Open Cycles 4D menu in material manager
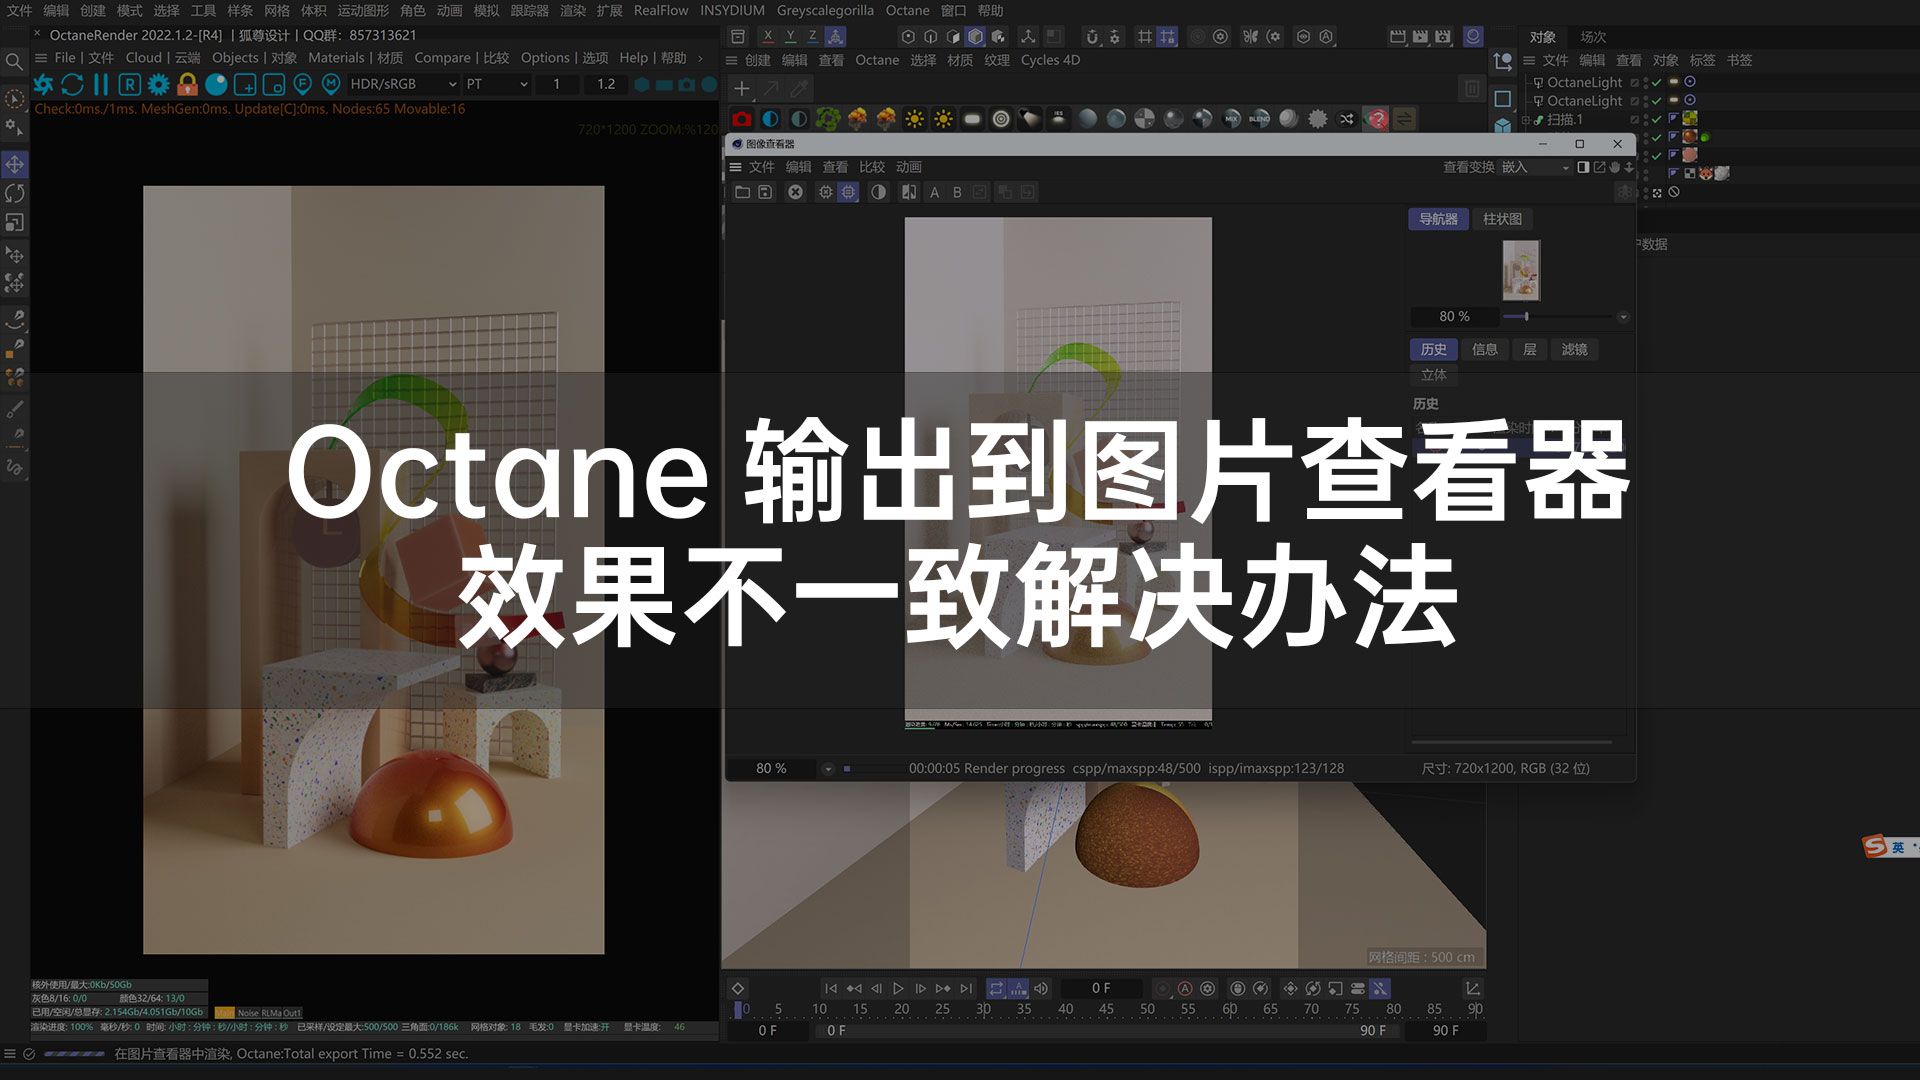1920x1080 pixels. click(1050, 60)
